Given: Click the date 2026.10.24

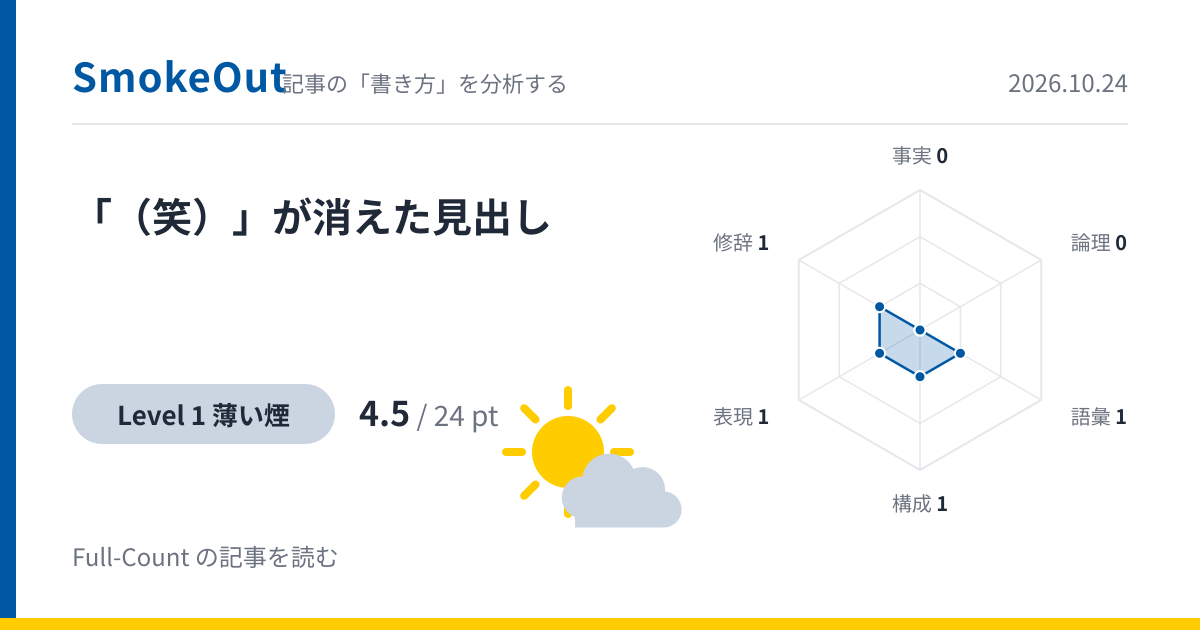Looking at the screenshot, I should (x=1068, y=84).
